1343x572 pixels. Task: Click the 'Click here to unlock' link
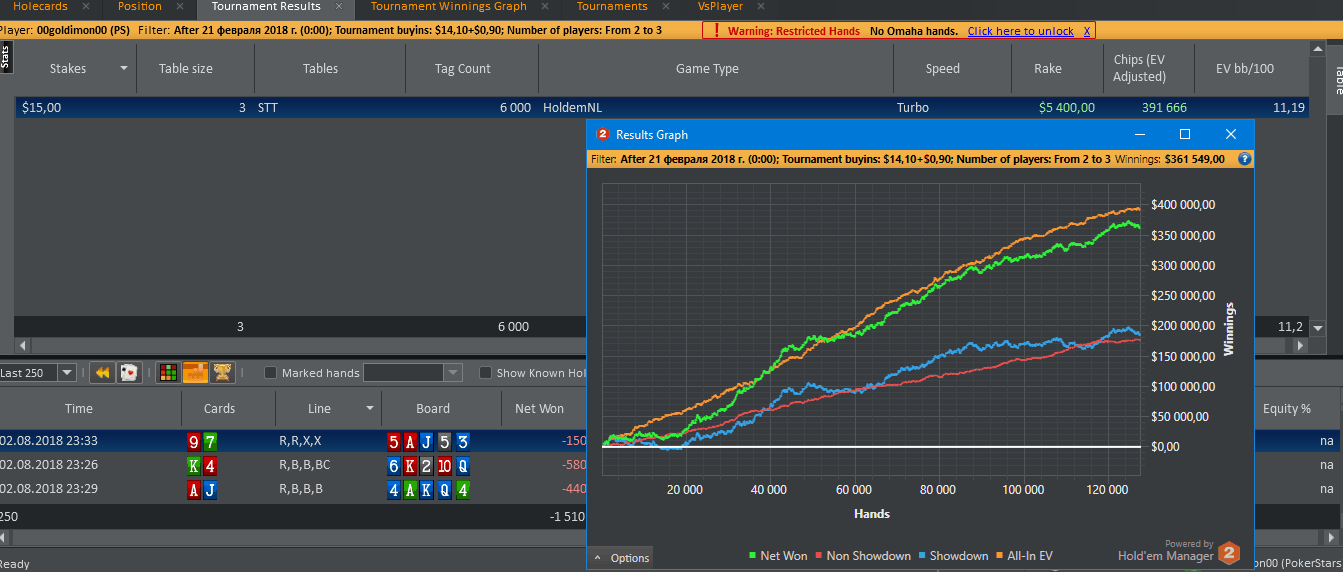pyautogui.click(x=1020, y=31)
